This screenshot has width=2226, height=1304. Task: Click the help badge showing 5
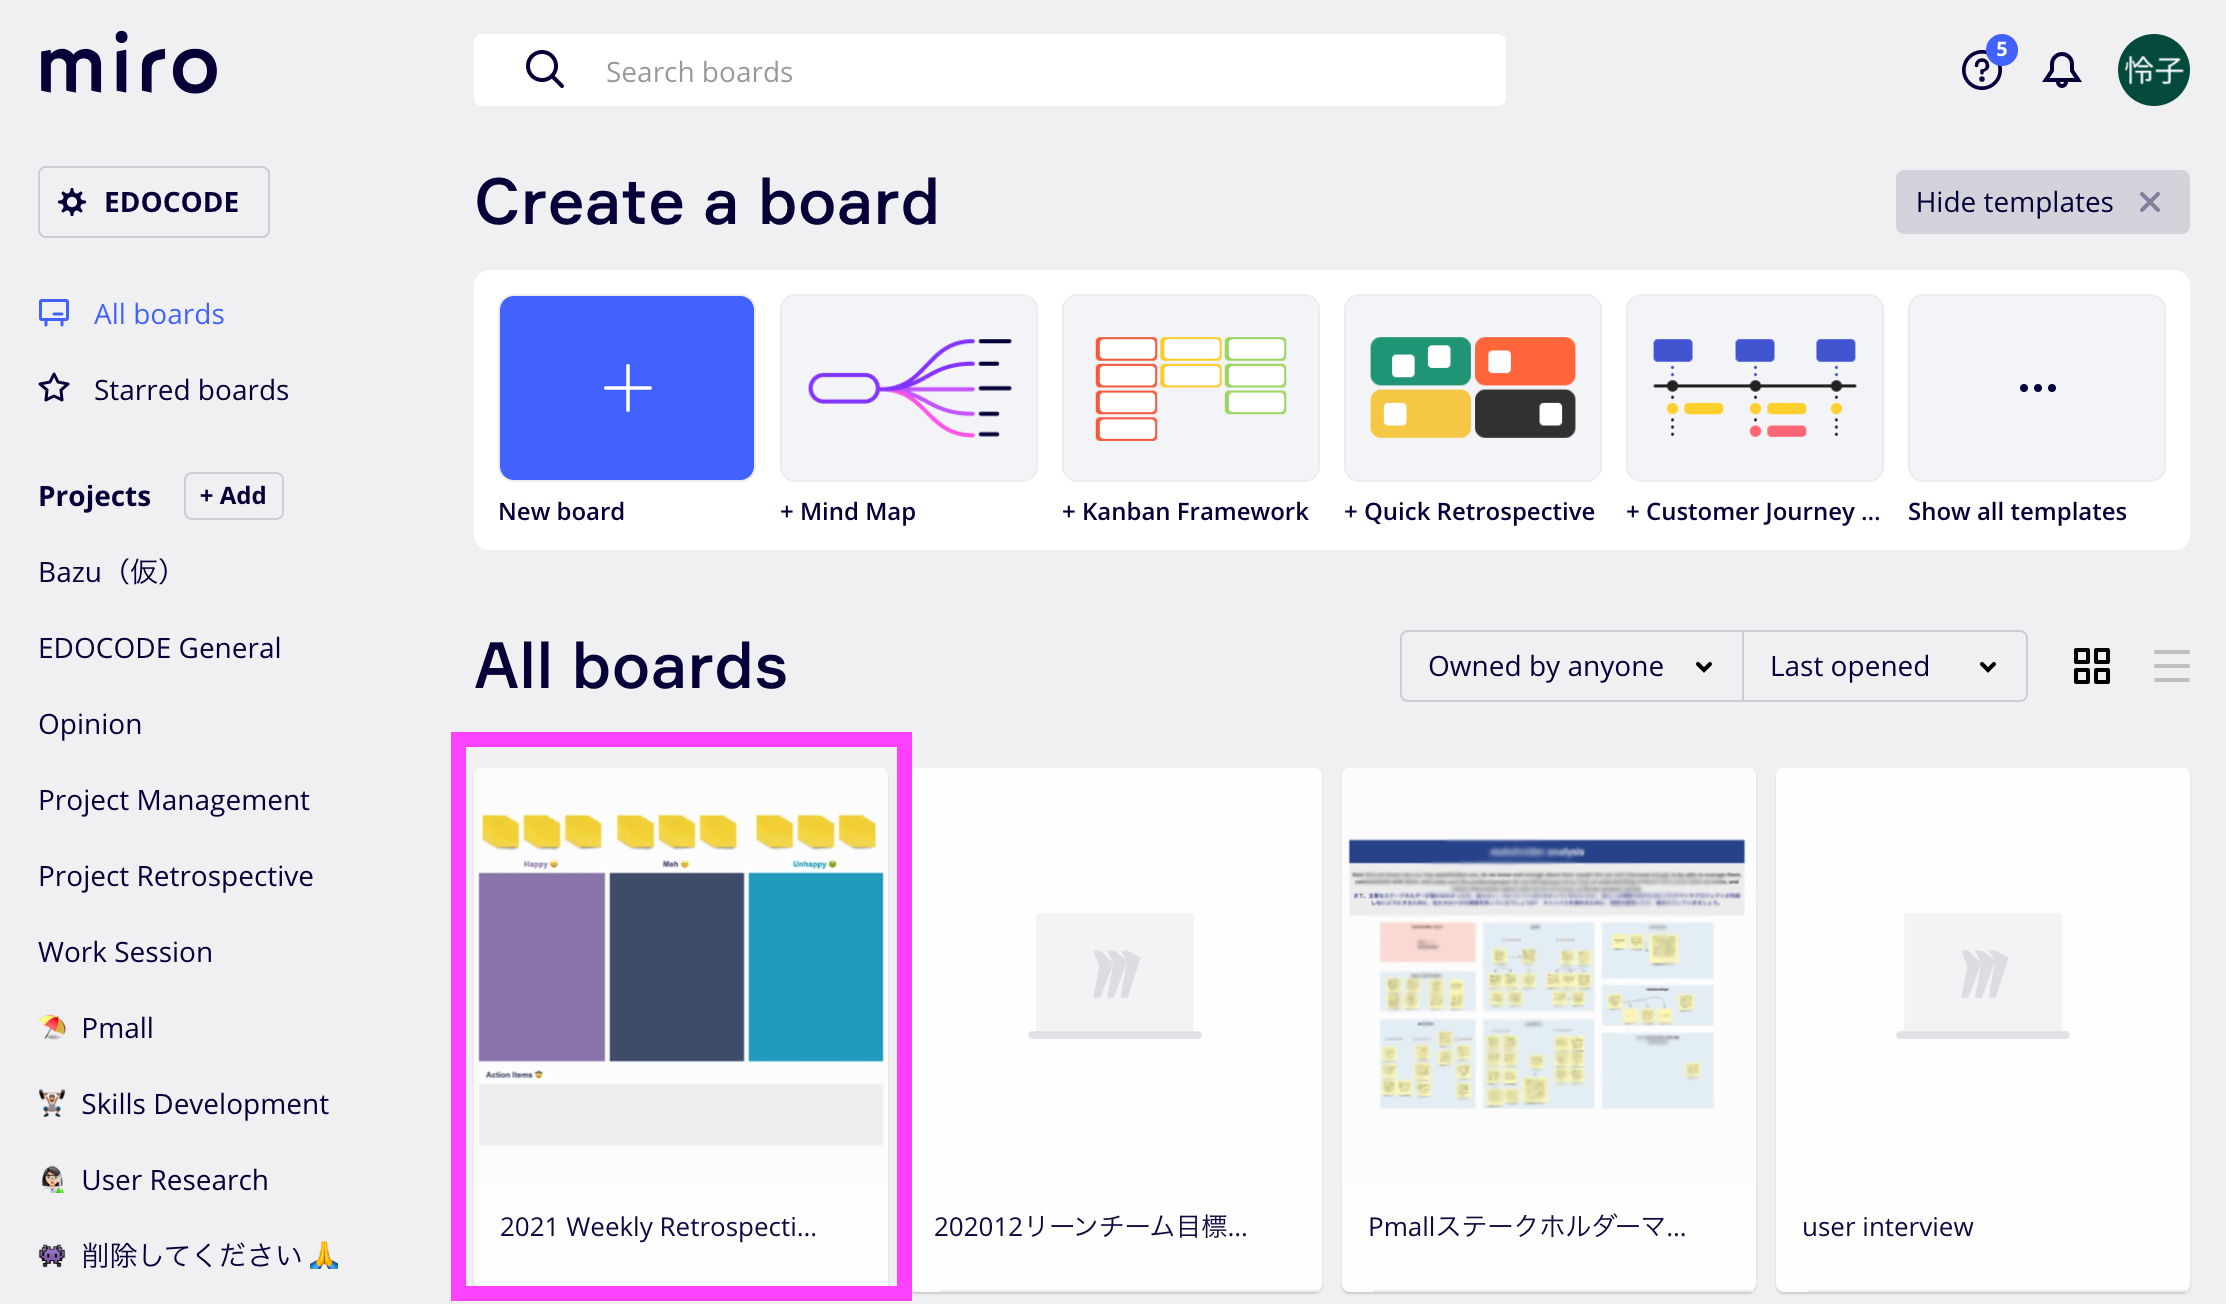coord(2001,49)
